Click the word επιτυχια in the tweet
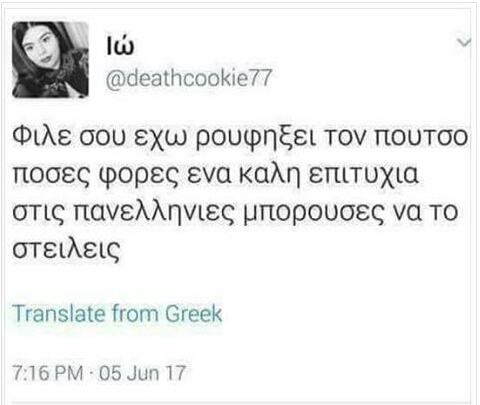Screen dimensions: 480x405 click(x=363, y=175)
